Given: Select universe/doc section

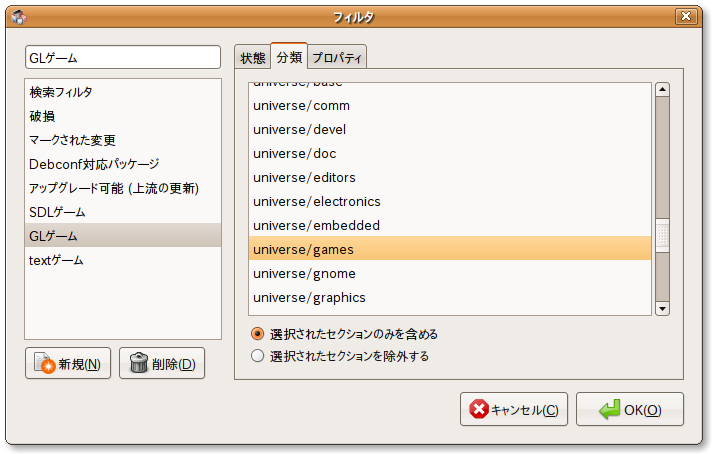Looking at the screenshot, I should [450, 153].
